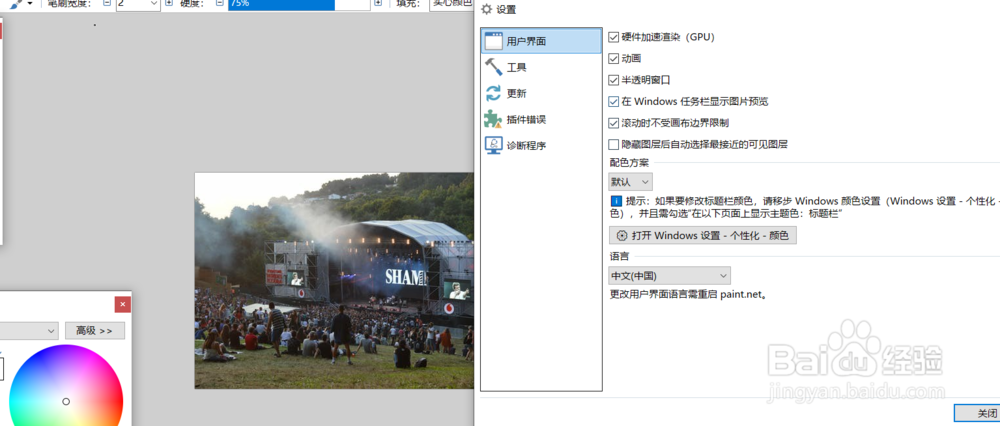Toggle the 动画 animation checkbox

pyautogui.click(x=614, y=59)
